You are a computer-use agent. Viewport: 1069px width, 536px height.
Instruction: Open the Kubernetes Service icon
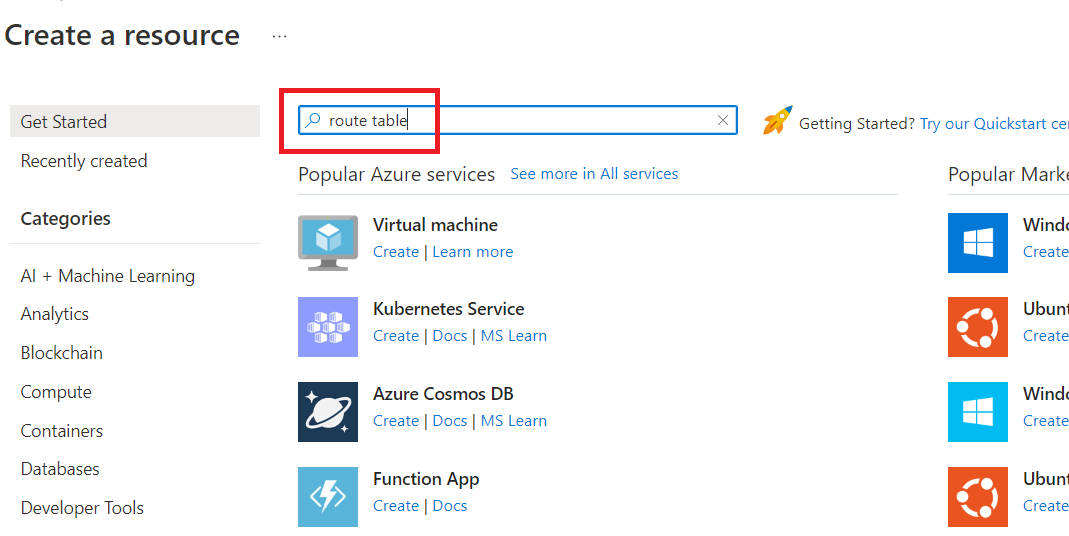(x=328, y=327)
